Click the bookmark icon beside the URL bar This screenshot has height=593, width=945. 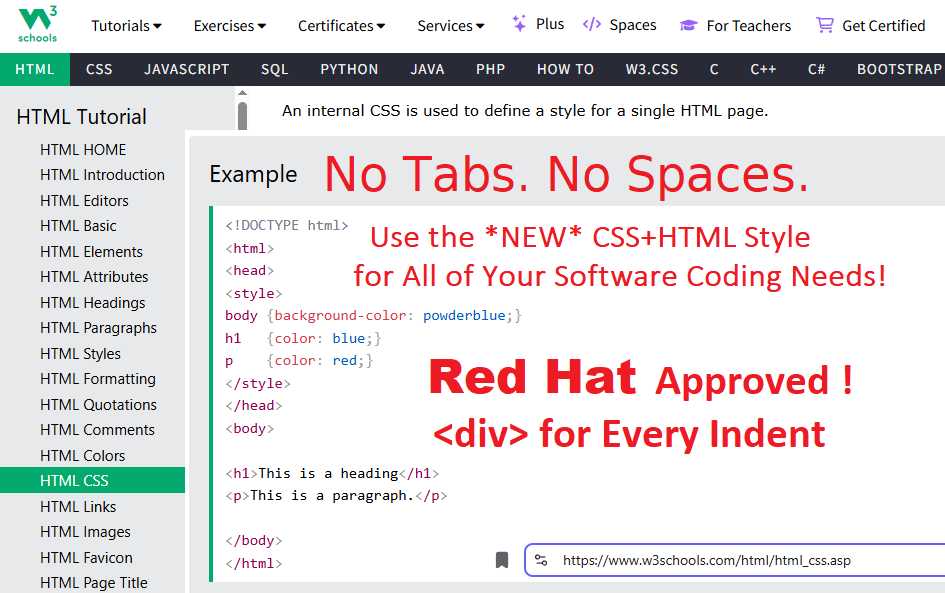(x=501, y=560)
